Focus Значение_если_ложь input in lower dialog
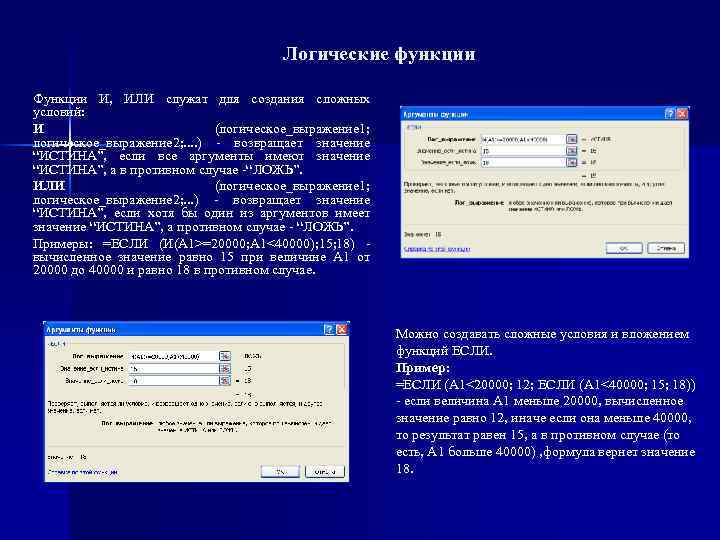 (x=174, y=381)
